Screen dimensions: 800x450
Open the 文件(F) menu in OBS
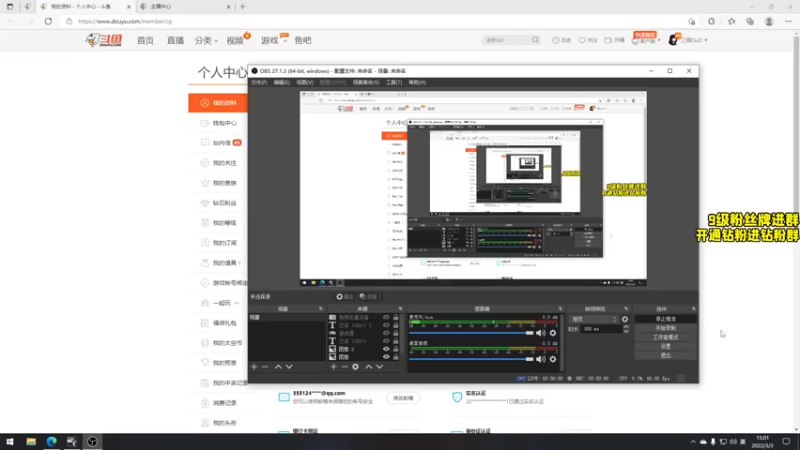[259, 82]
